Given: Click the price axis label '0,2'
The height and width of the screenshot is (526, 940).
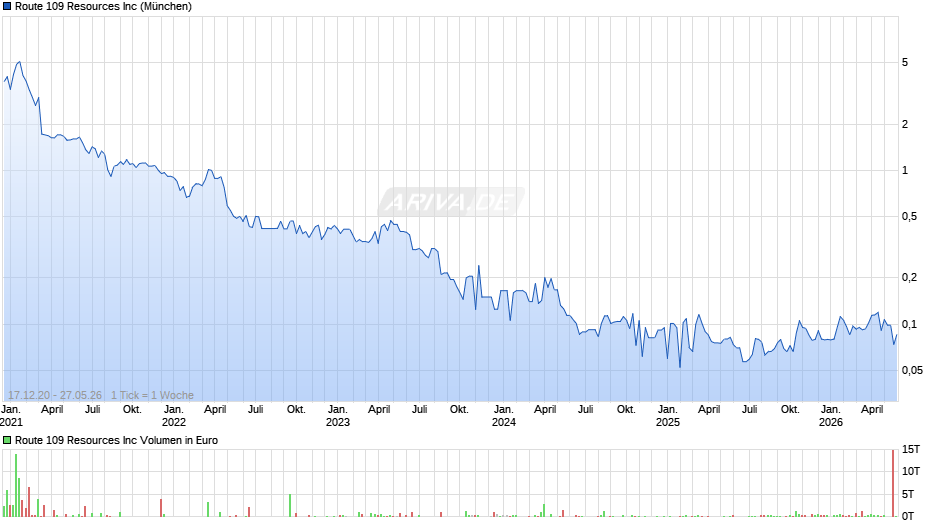Looking at the screenshot, I should tap(909, 277).
